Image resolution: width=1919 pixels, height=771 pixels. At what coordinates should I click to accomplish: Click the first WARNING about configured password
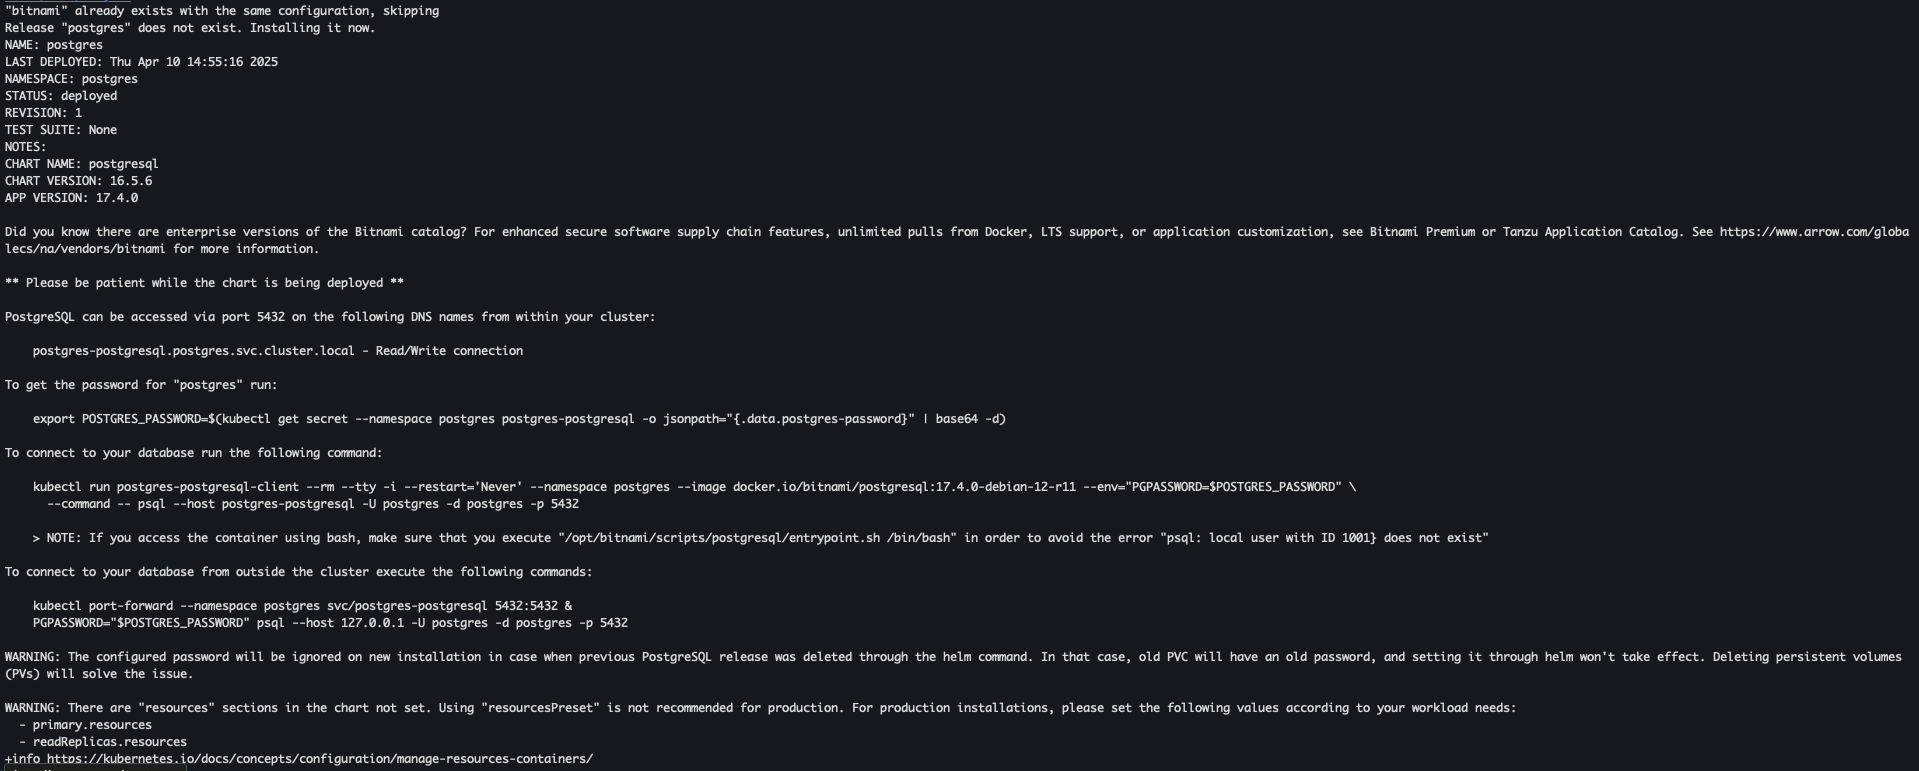[x=953, y=665]
